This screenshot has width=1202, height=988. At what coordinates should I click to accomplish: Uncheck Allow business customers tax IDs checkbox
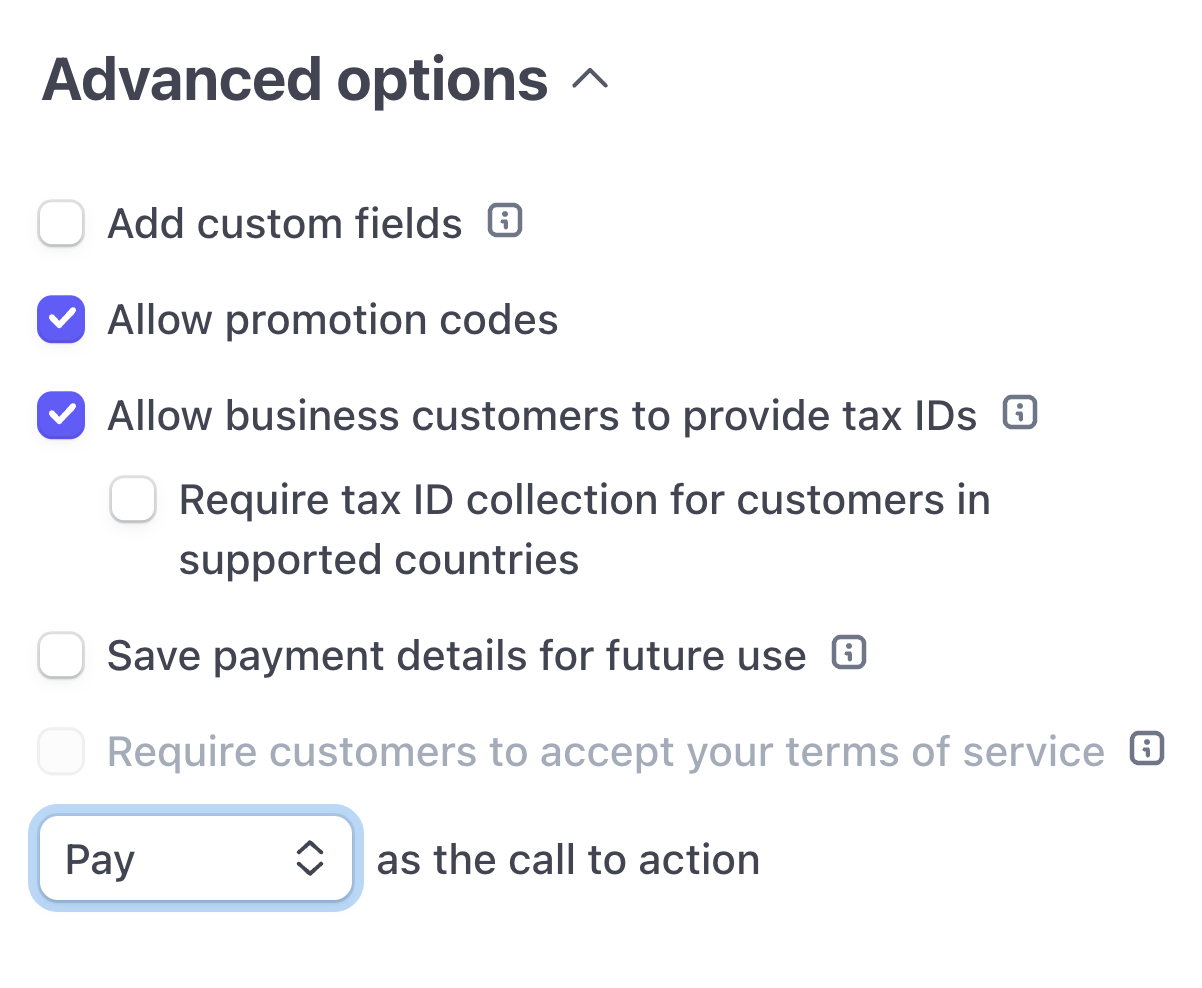coord(61,415)
